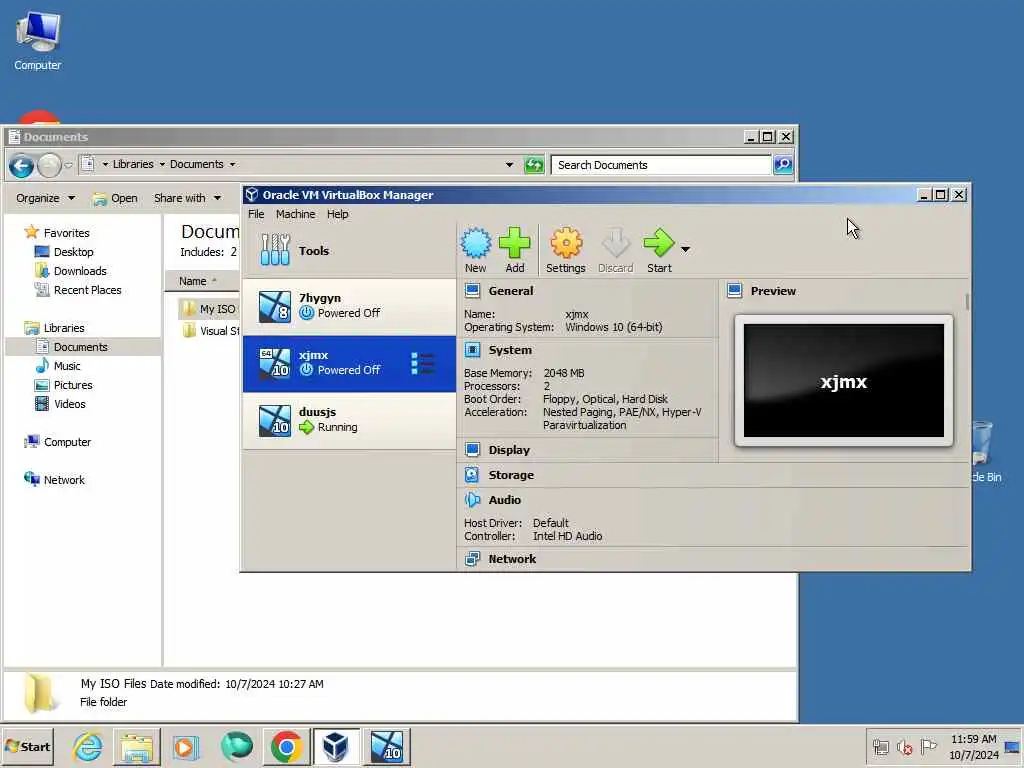This screenshot has height=768, width=1024.
Task: Open the Start button dropdown arrow
Action: 685,249
